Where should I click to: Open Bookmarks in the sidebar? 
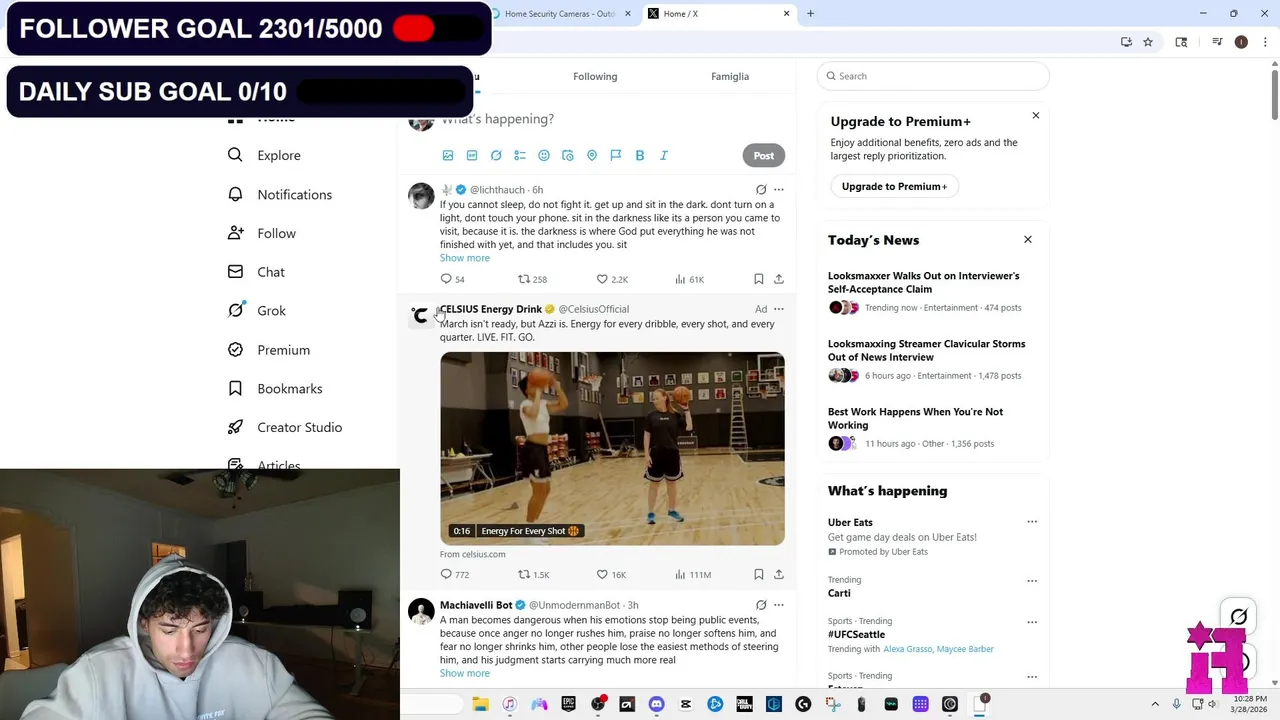click(275, 388)
